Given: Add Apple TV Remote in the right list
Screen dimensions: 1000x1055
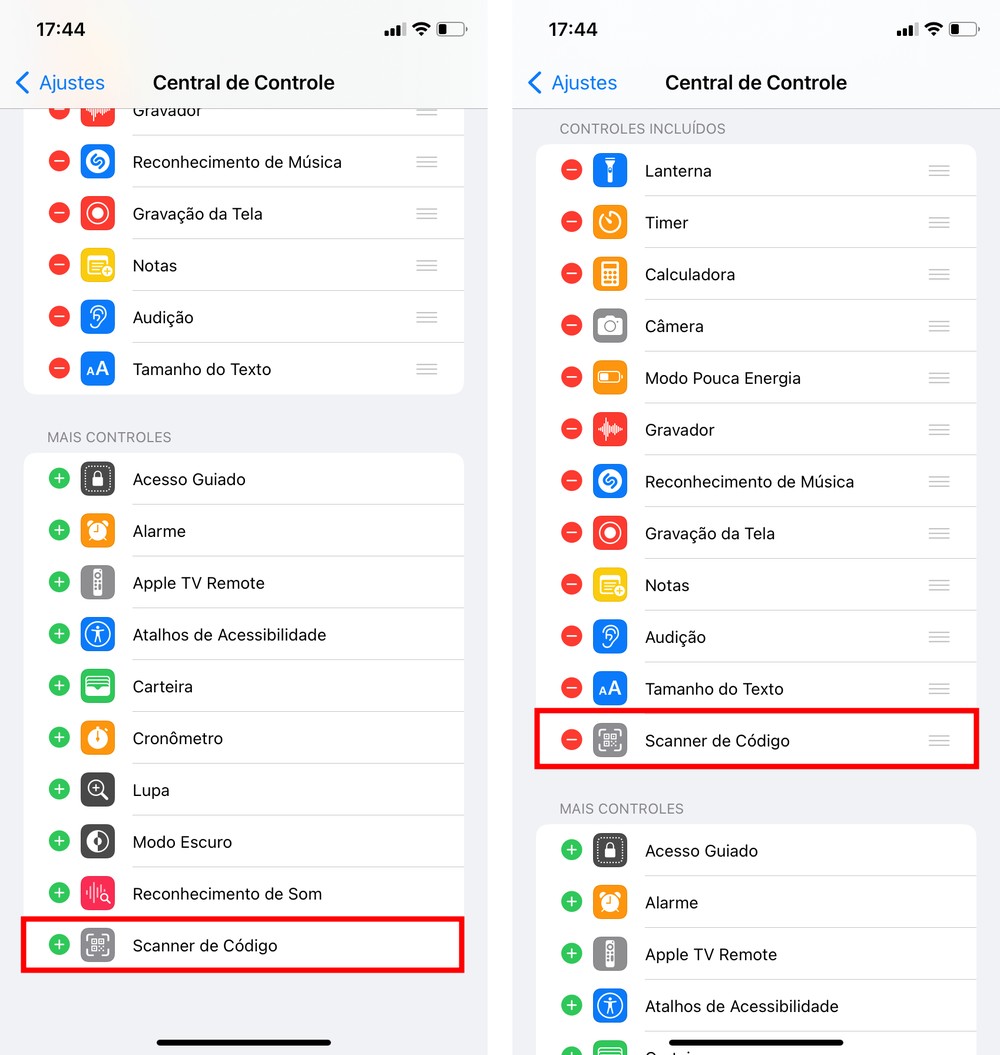Looking at the screenshot, I should [571, 953].
